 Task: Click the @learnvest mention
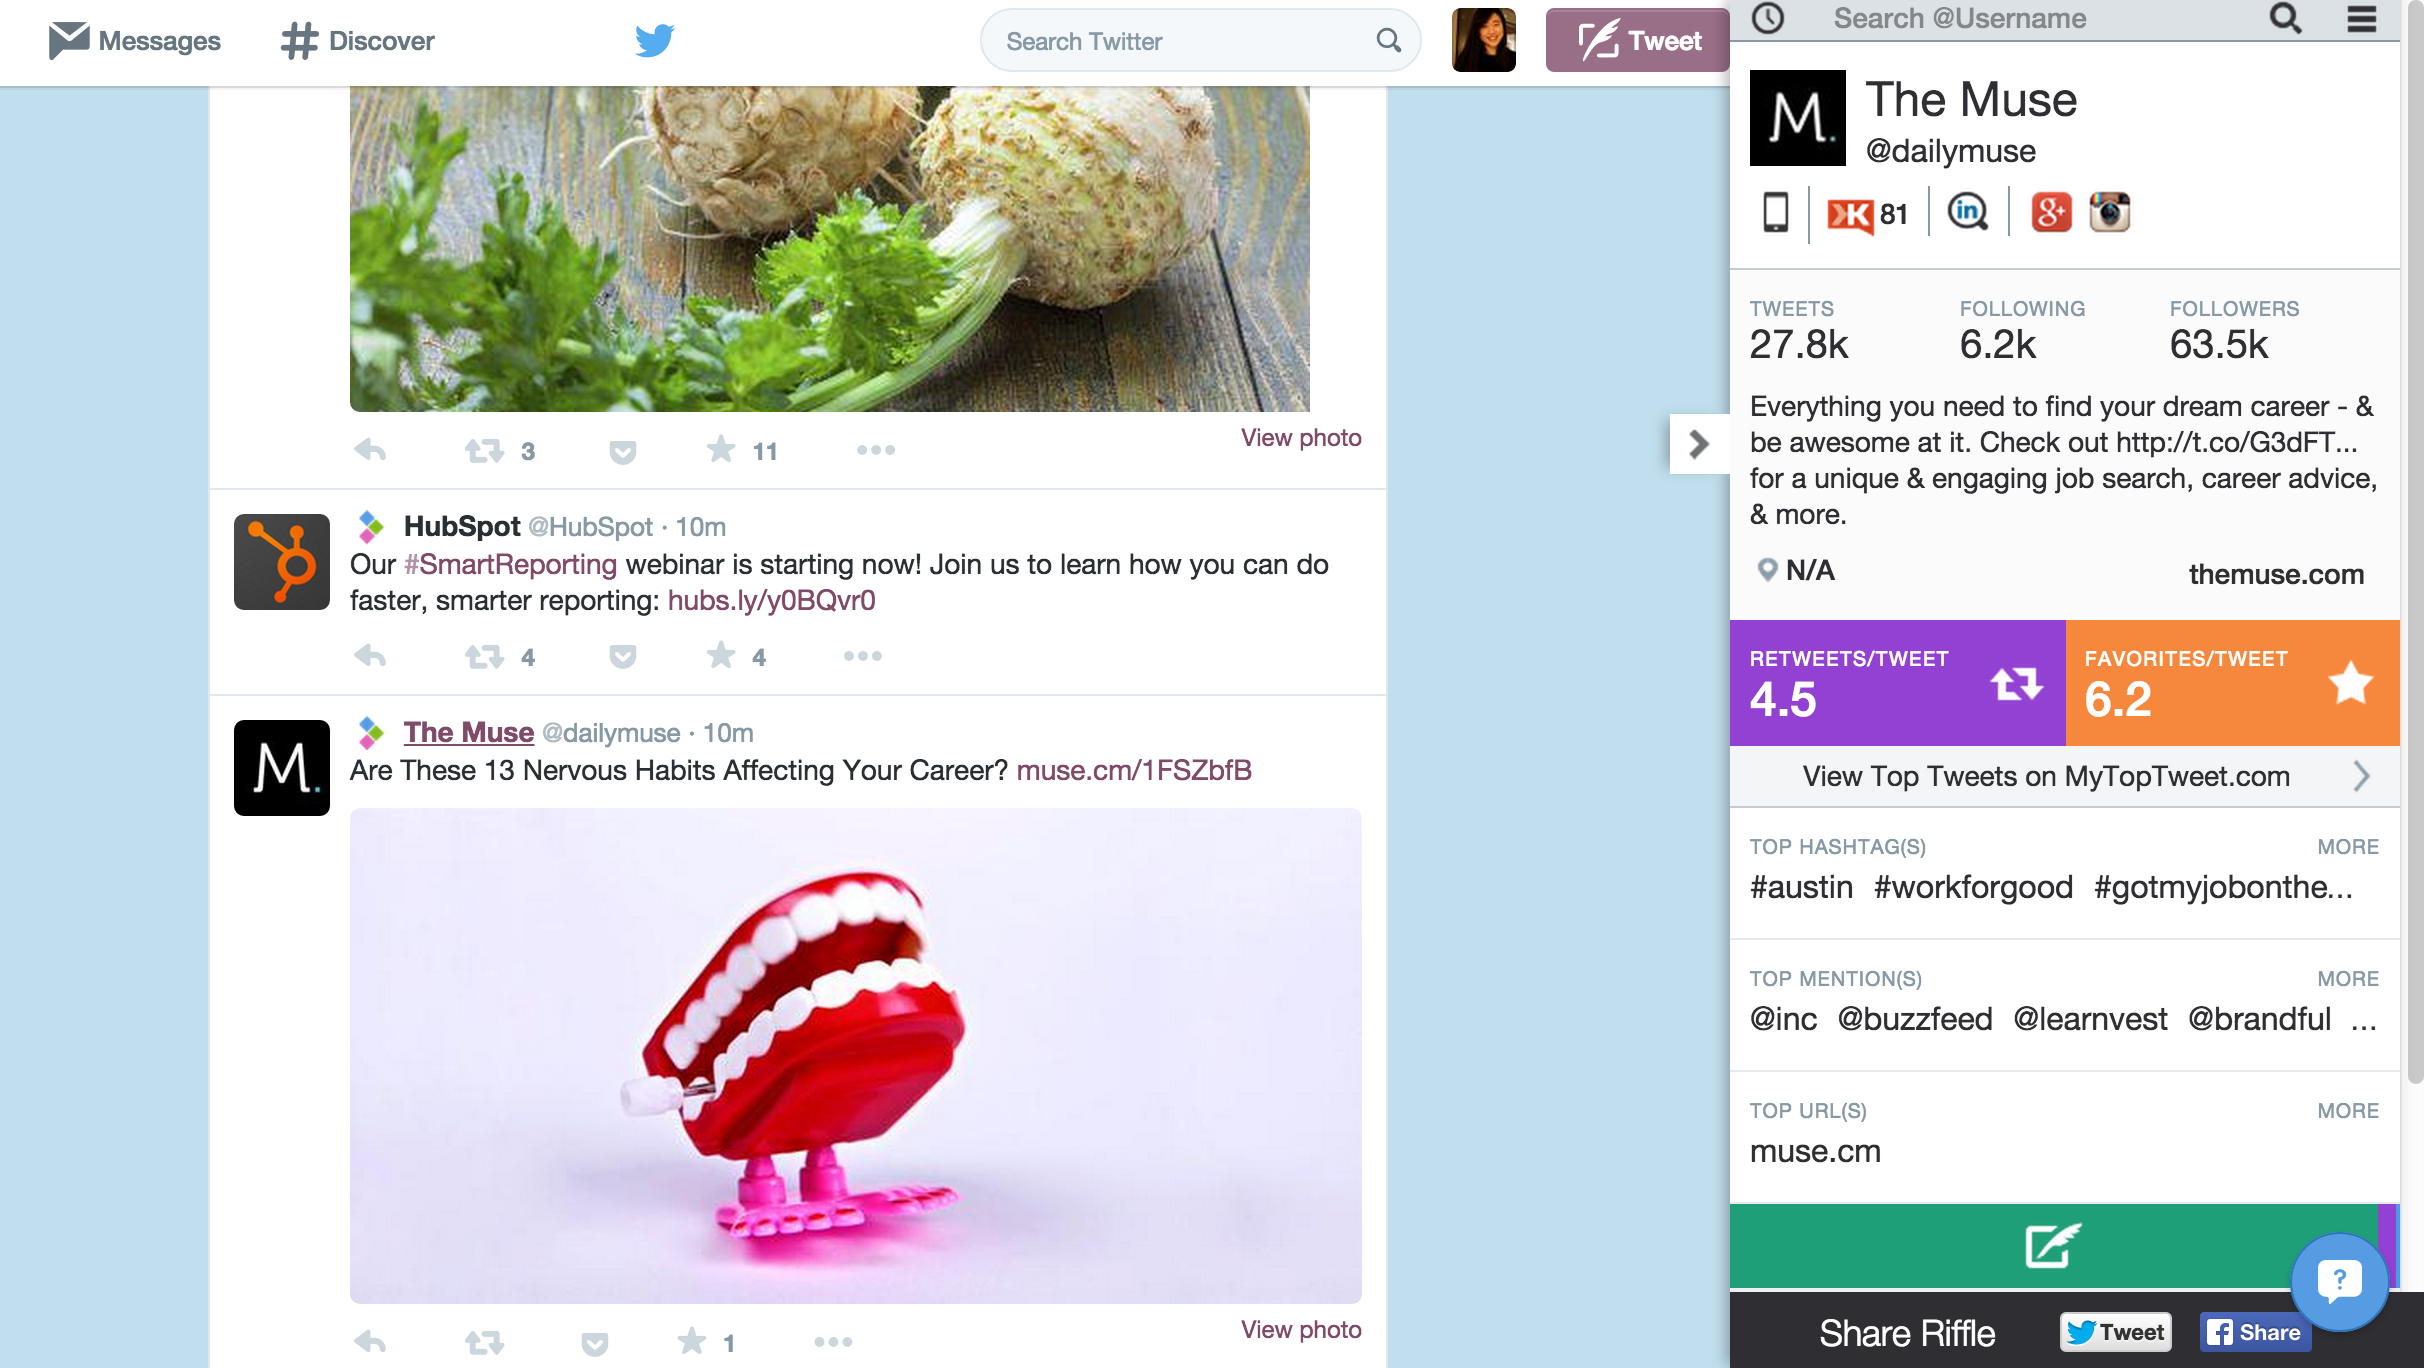click(x=2090, y=1019)
